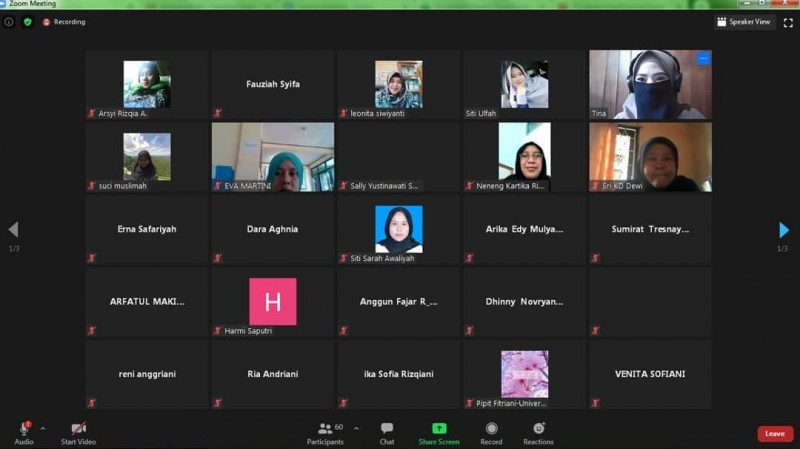800x449 pixels.
Task: Unmute the Audio microphone
Action: [x=23, y=433]
